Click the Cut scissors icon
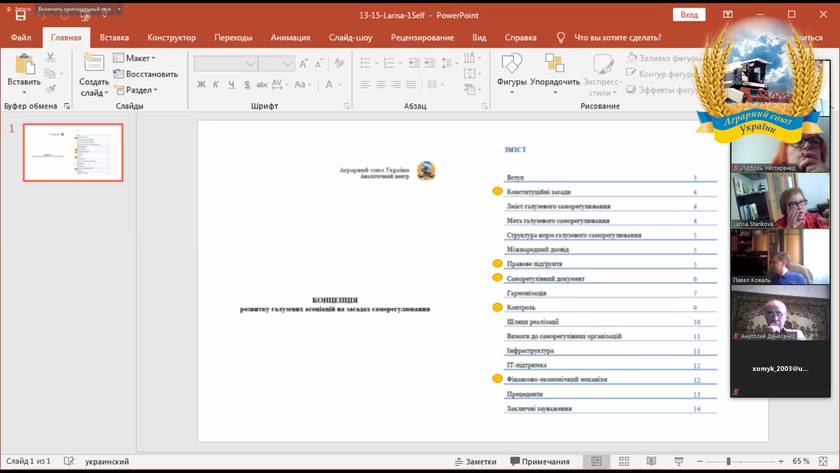This screenshot has height=473, width=840. [x=50, y=57]
